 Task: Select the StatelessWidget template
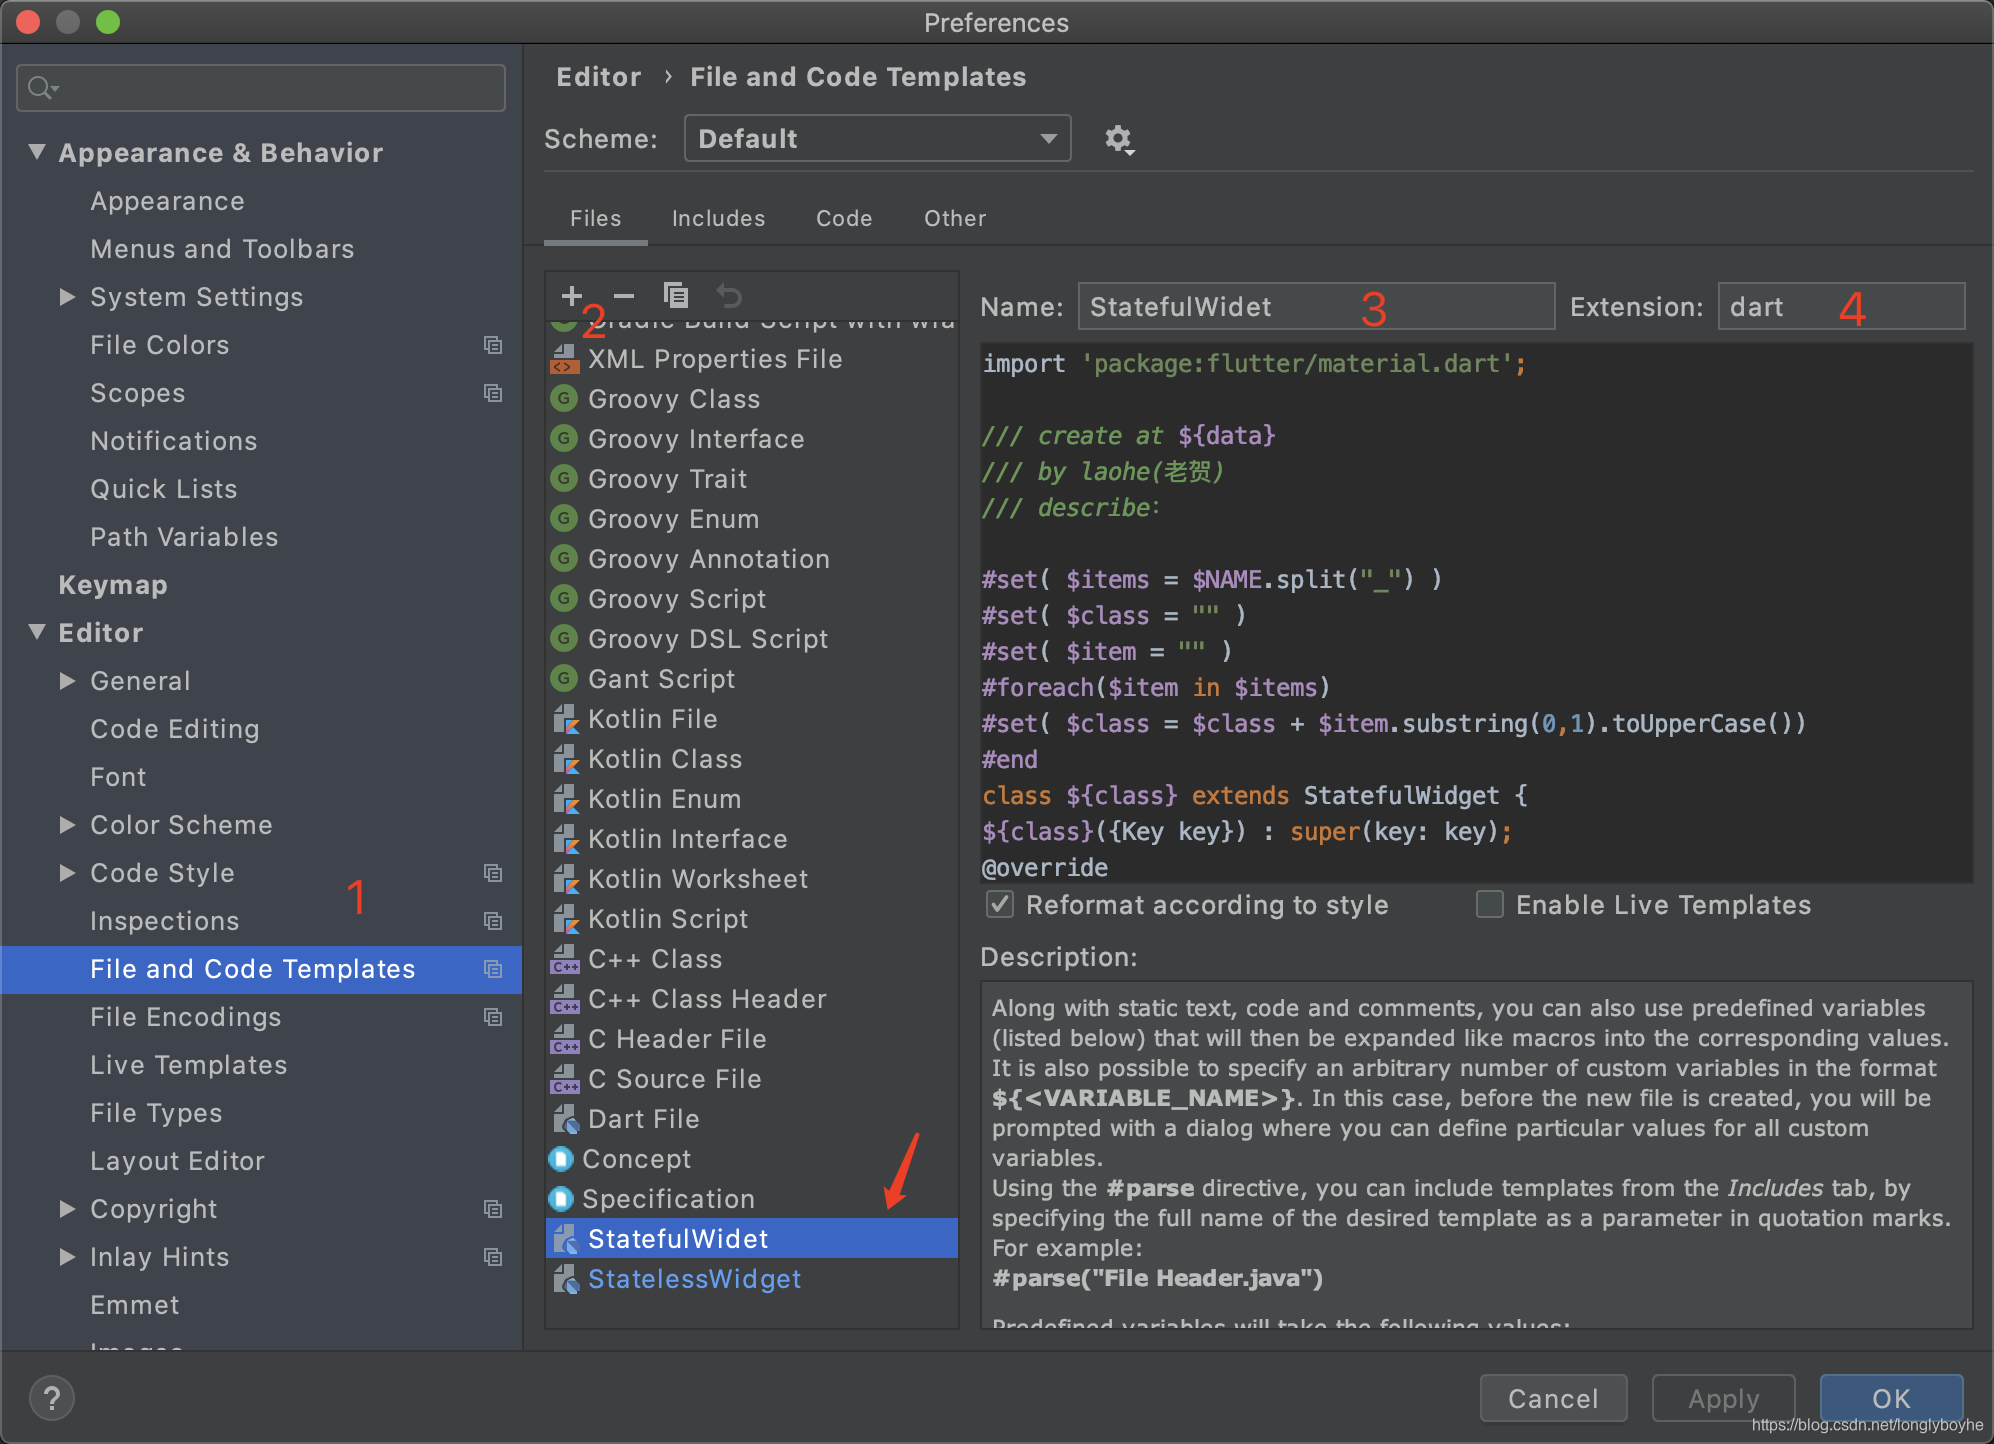752,1279
